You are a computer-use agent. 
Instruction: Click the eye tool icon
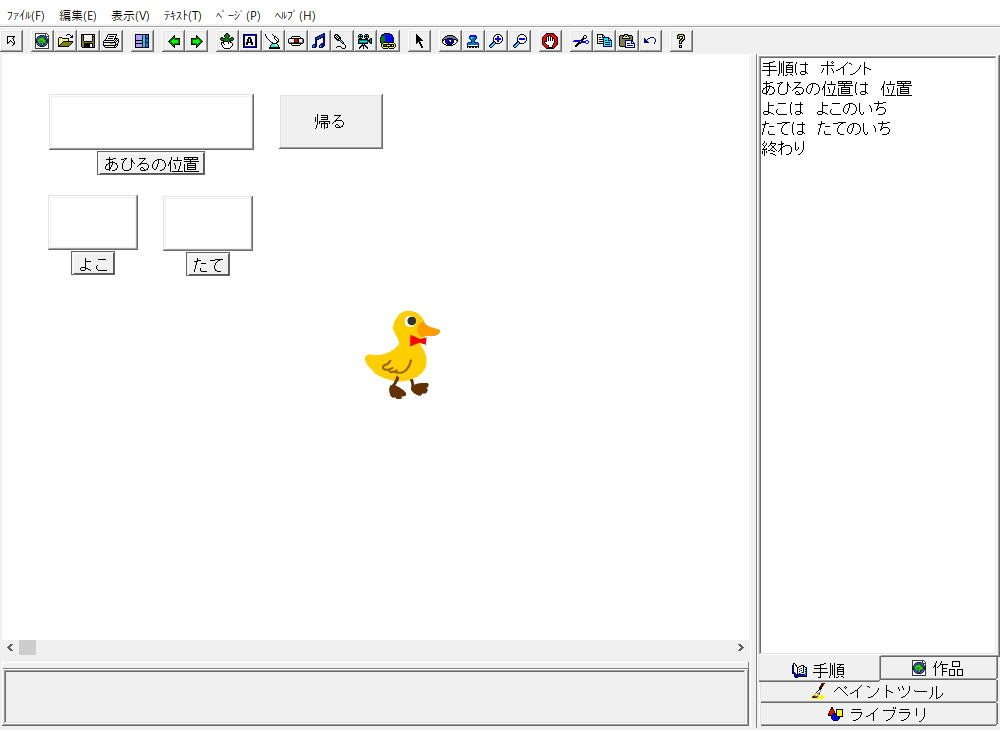coord(450,41)
